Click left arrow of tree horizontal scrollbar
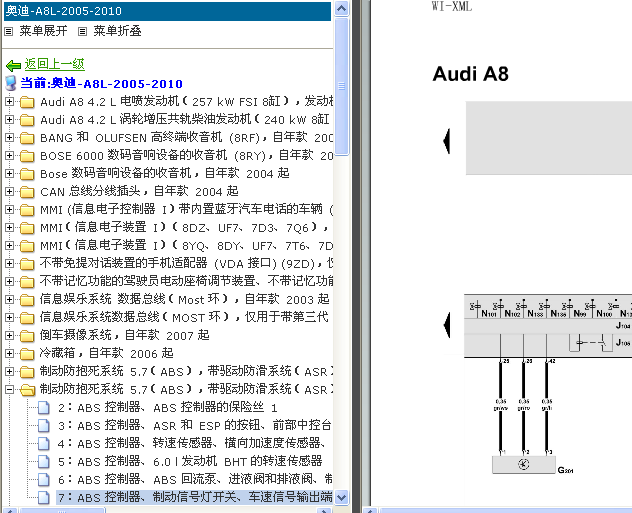Image resolution: width=632 pixels, height=513 pixels. [9, 510]
